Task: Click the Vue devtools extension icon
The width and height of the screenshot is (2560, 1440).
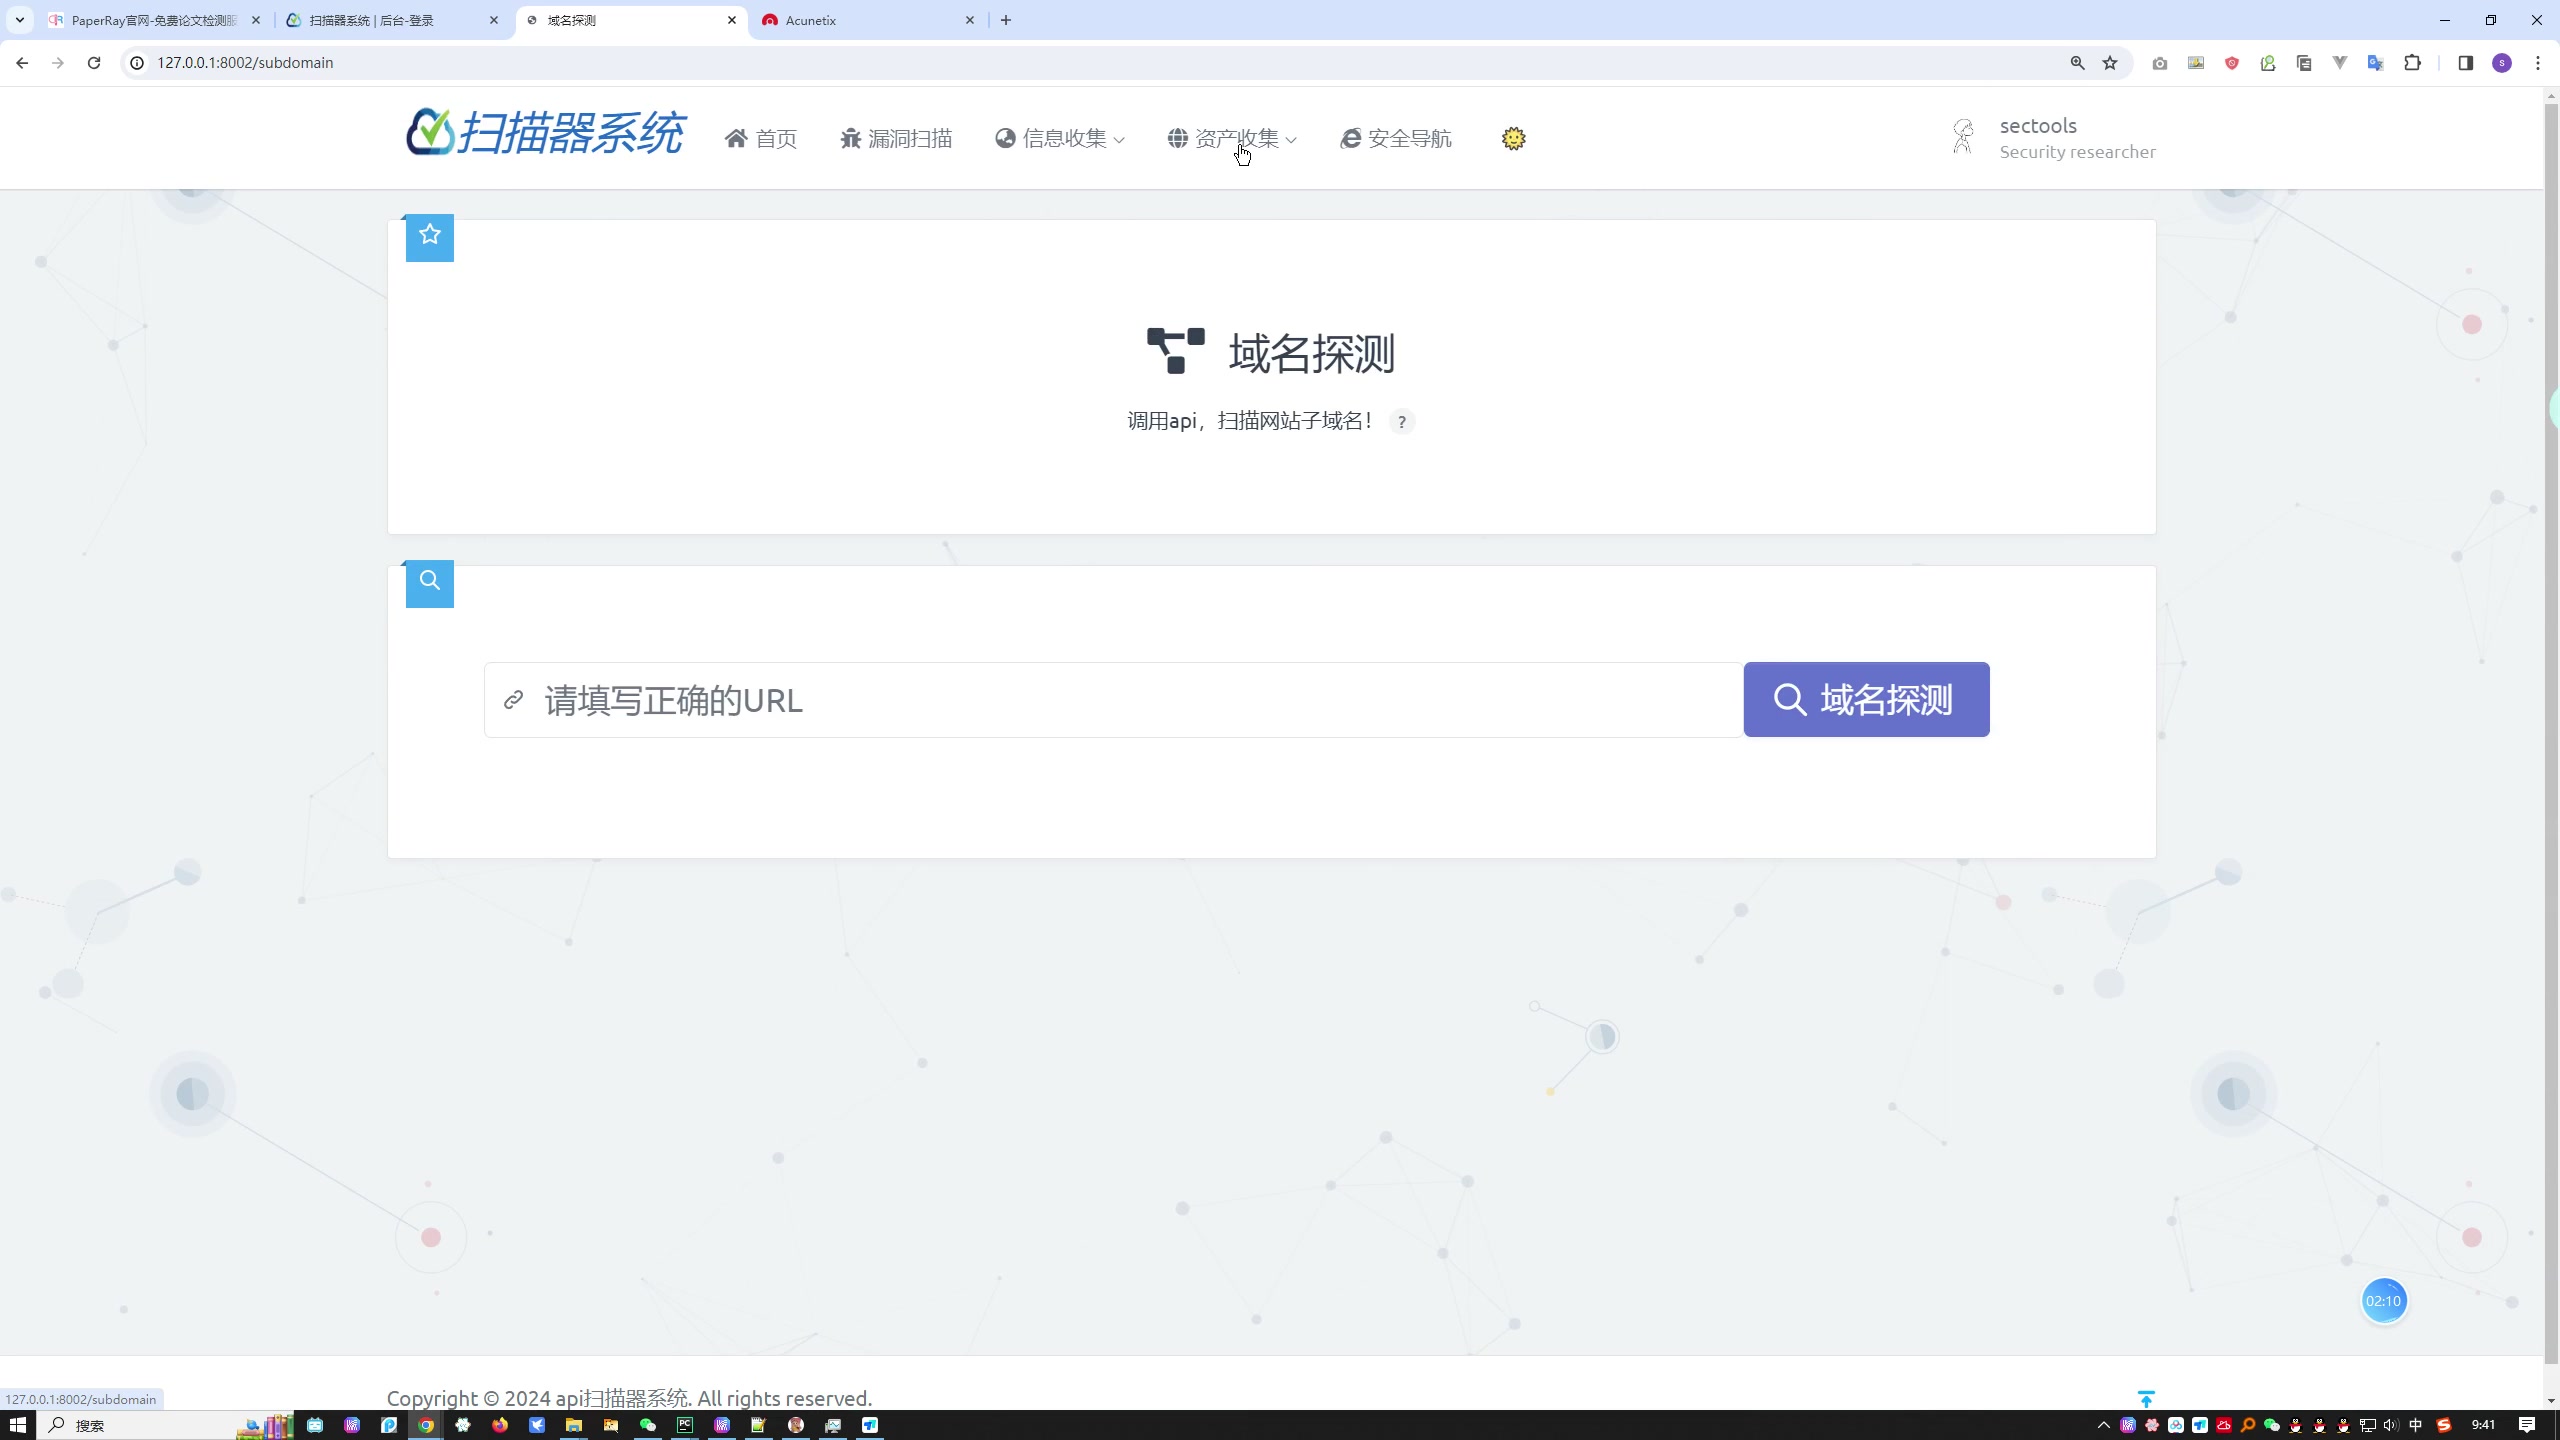Action: pyautogui.click(x=2340, y=63)
